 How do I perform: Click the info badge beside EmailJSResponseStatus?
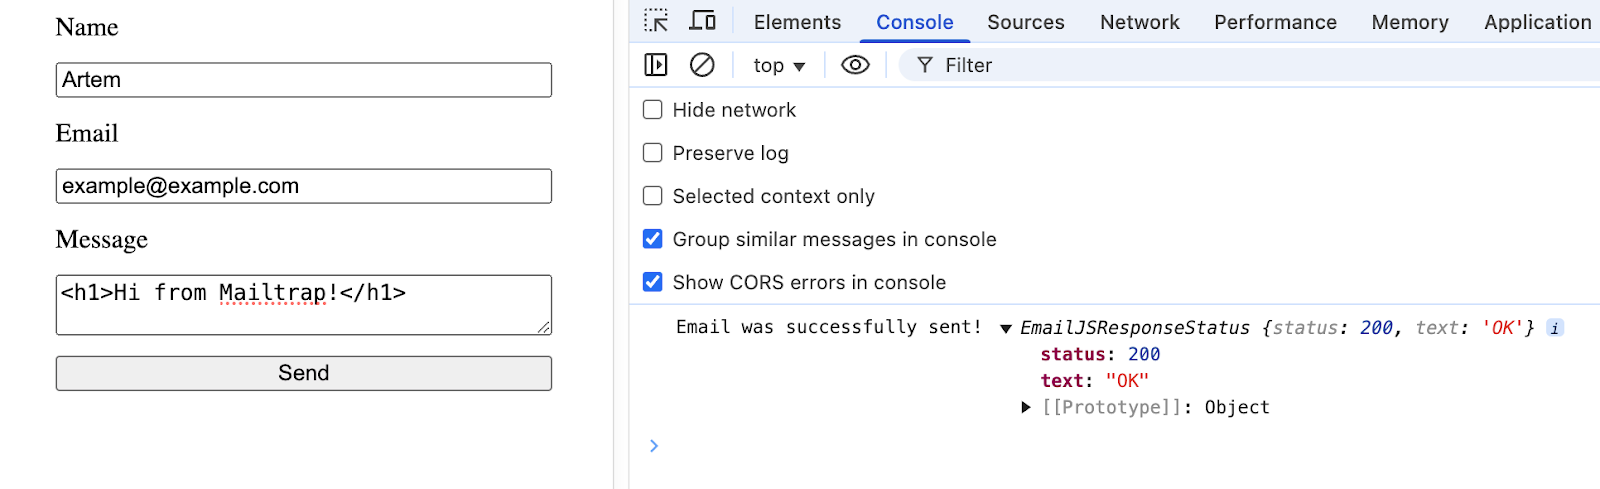(x=1555, y=328)
